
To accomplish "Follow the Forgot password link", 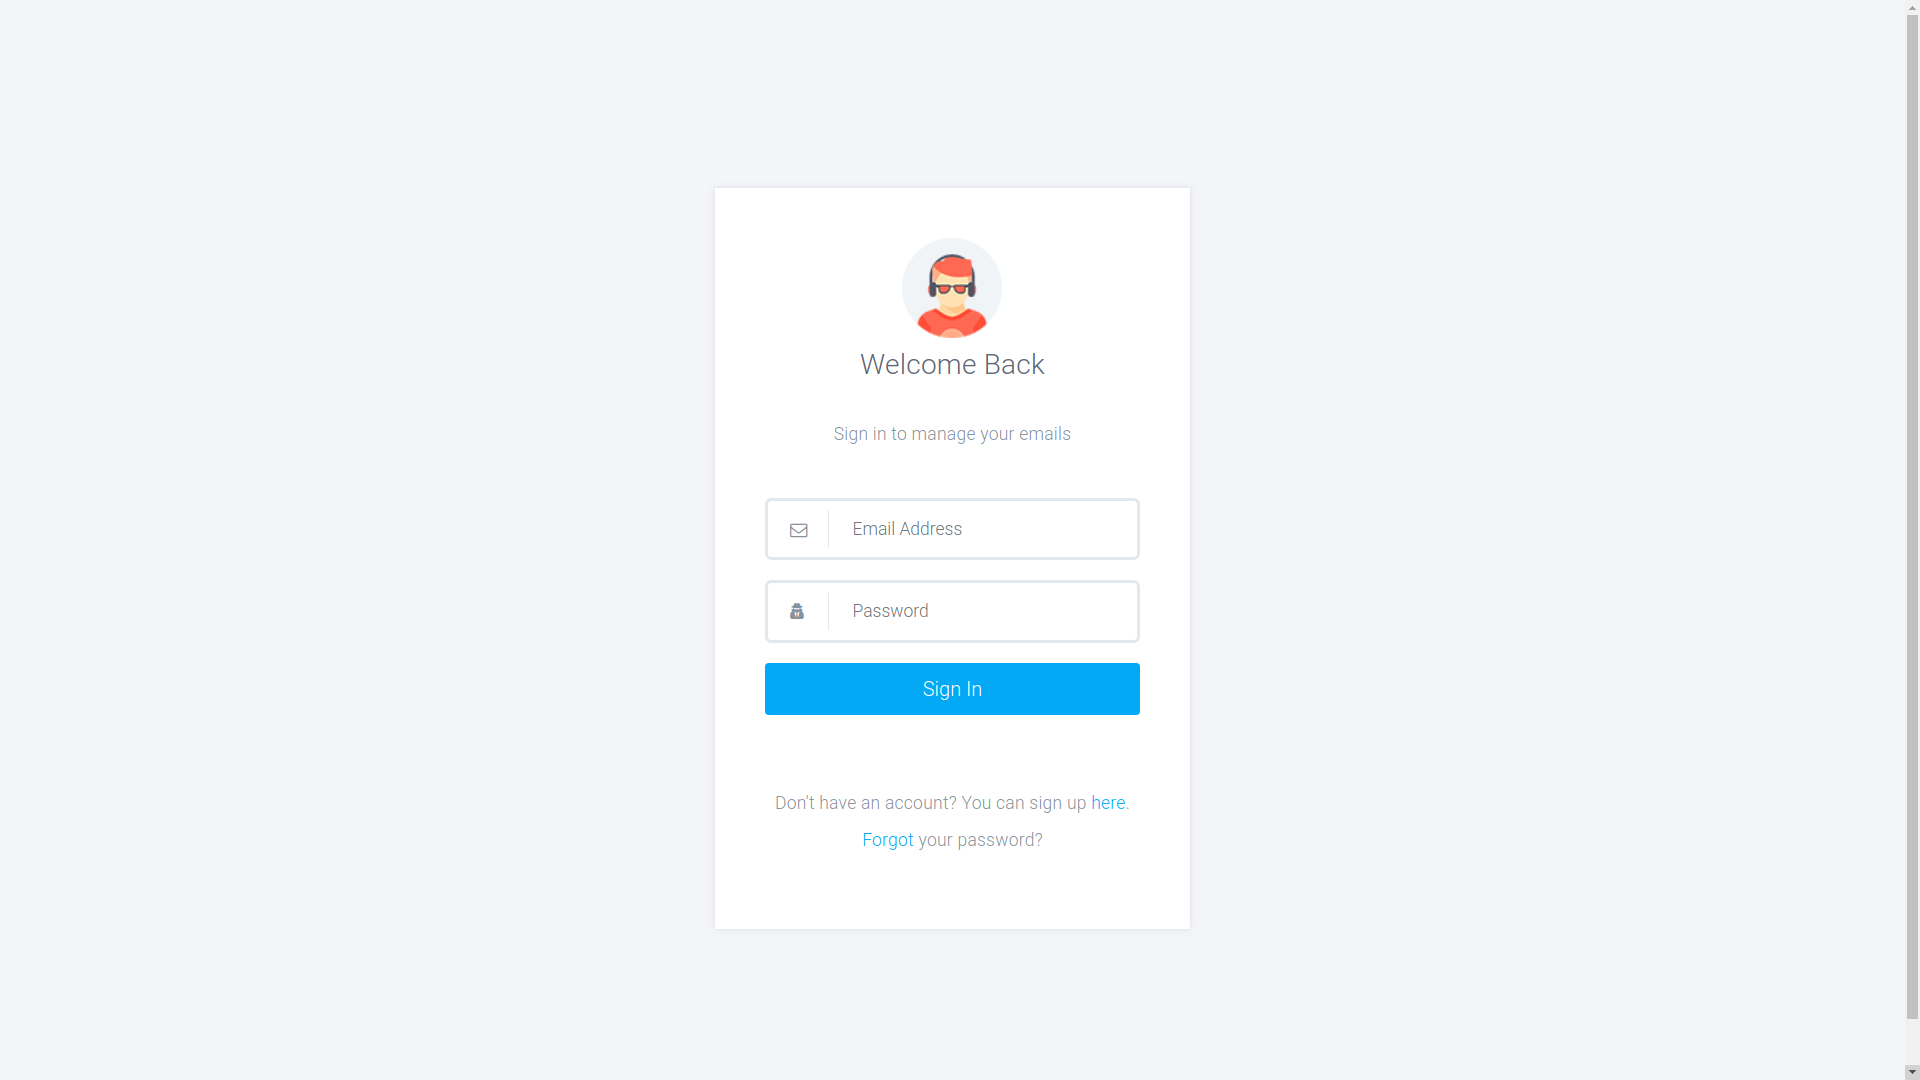I will [888, 840].
